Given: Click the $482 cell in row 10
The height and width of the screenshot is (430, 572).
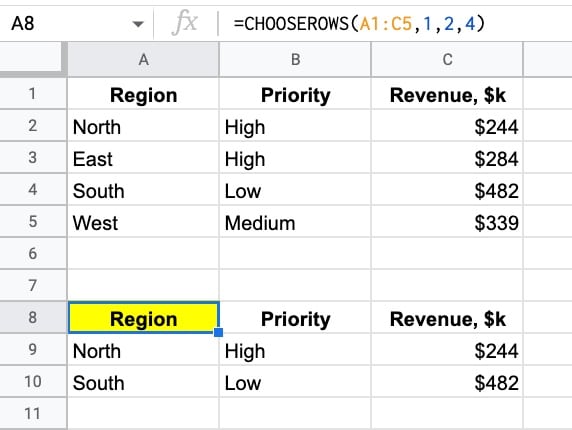Looking at the screenshot, I should pyautogui.click(x=447, y=381).
